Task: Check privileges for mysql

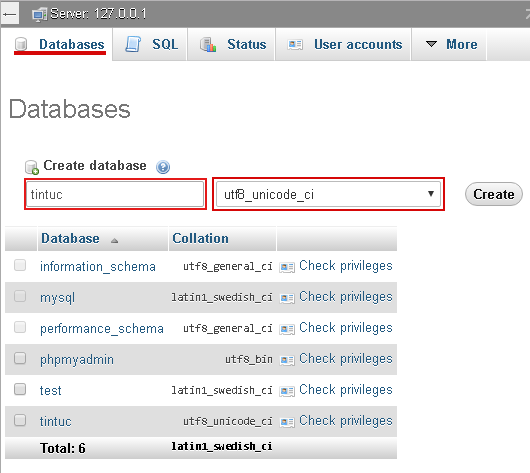Action: pyautogui.click(x=345, y=297)
